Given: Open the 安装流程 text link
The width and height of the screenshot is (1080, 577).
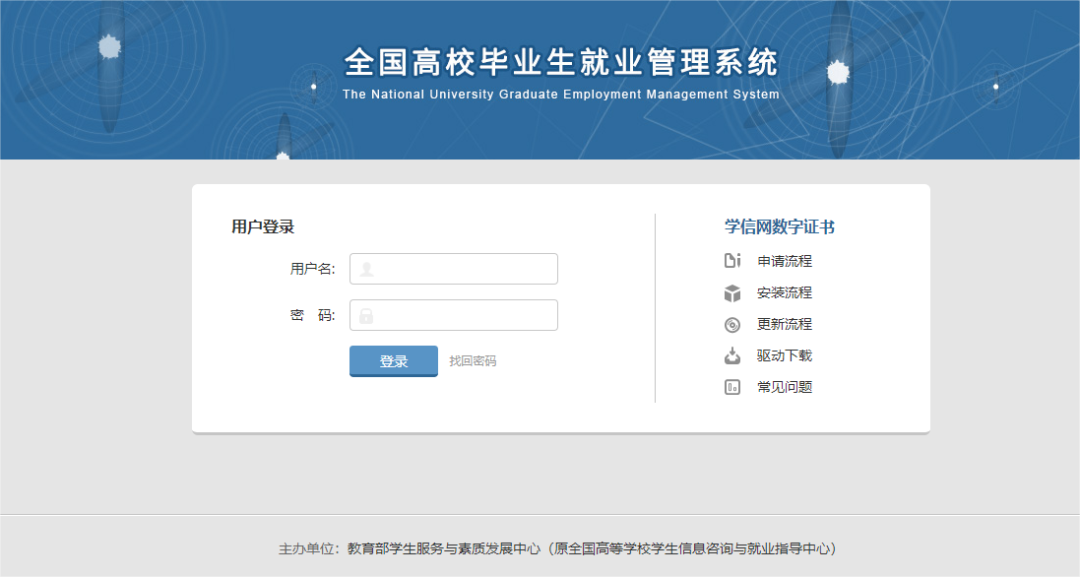Looking at the screenshot, I should coord(785,293).
